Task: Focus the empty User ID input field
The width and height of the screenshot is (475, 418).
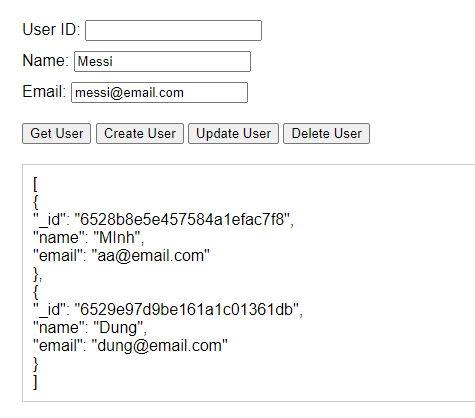Action: 173,30
